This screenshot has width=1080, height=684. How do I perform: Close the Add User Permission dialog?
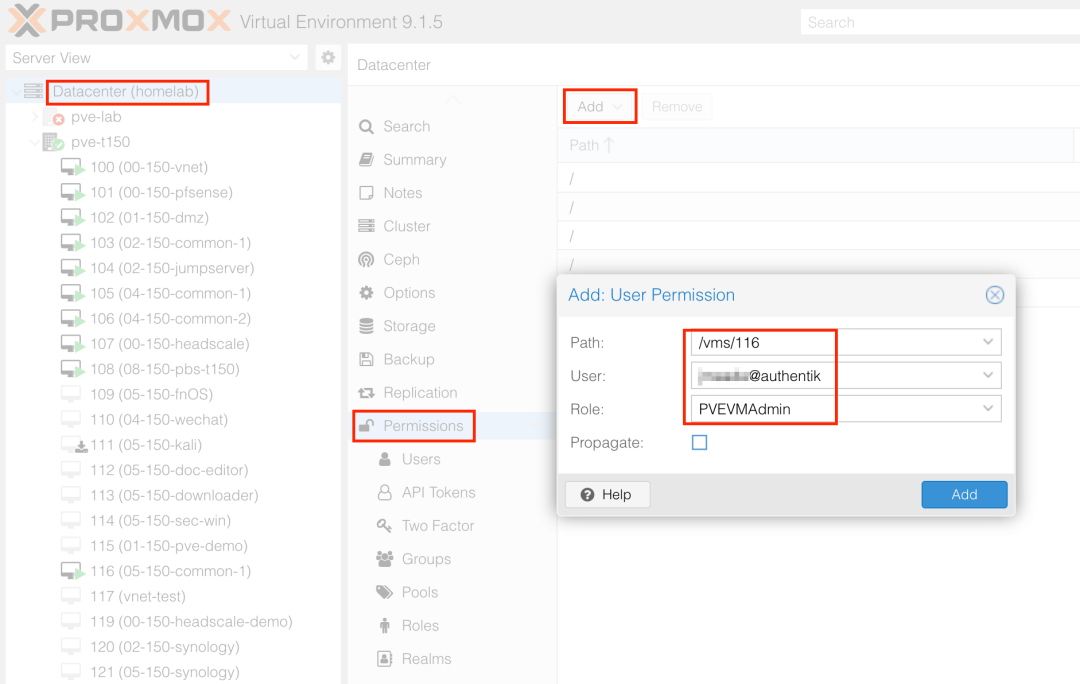click(994, 295)
